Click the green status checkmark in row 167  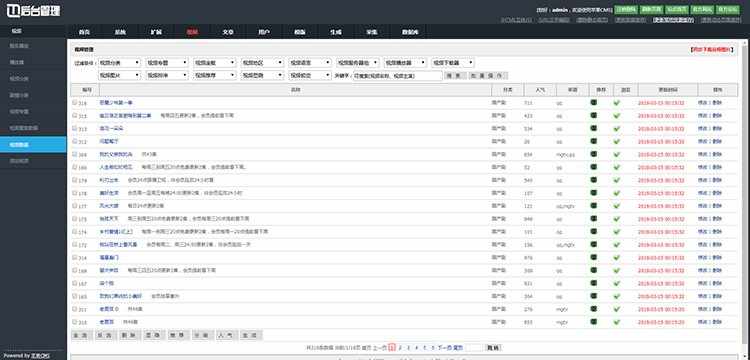pos(617,283)
